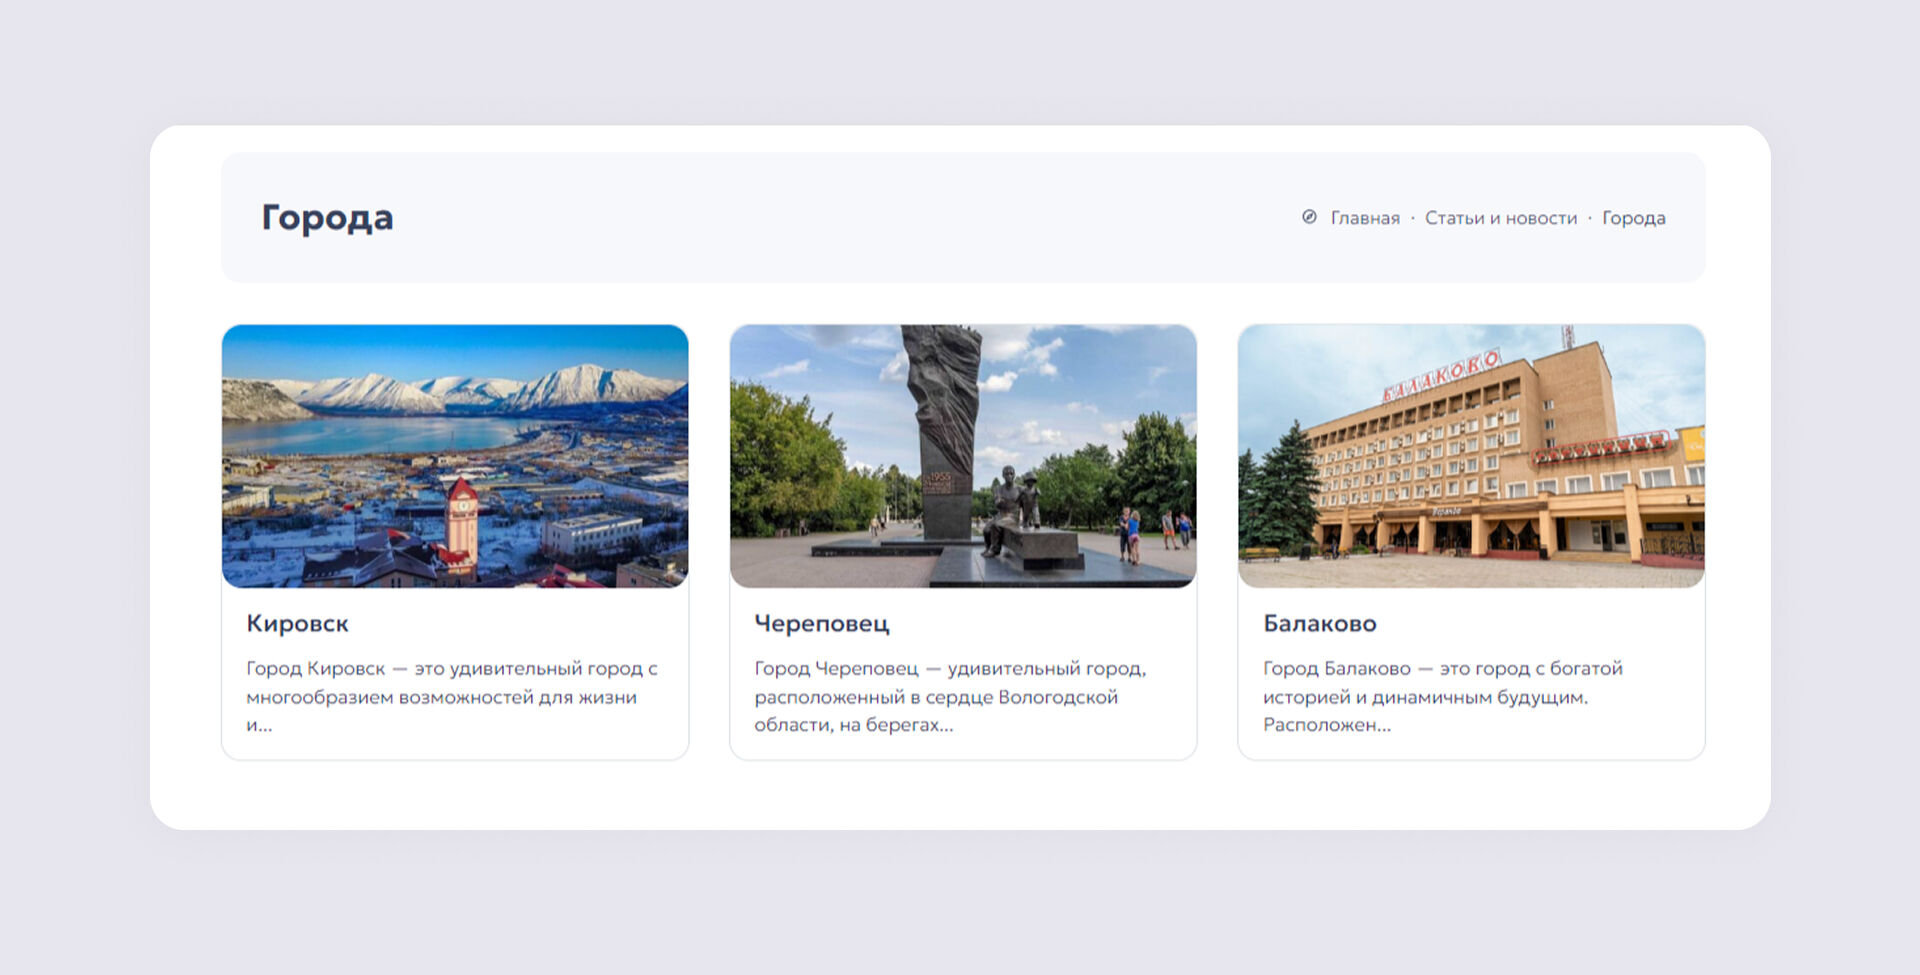Image resolution: width=1920 pixels, height=975 pixels.
Task: Open the Статьи и новости breadcrumb link
Action: coord(1500,218)
